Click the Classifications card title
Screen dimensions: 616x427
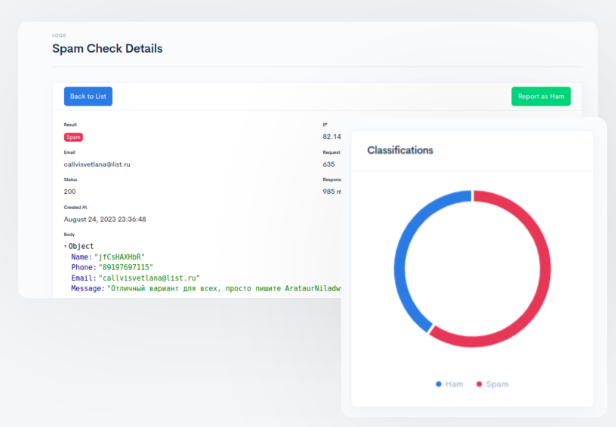coord(400,150)
